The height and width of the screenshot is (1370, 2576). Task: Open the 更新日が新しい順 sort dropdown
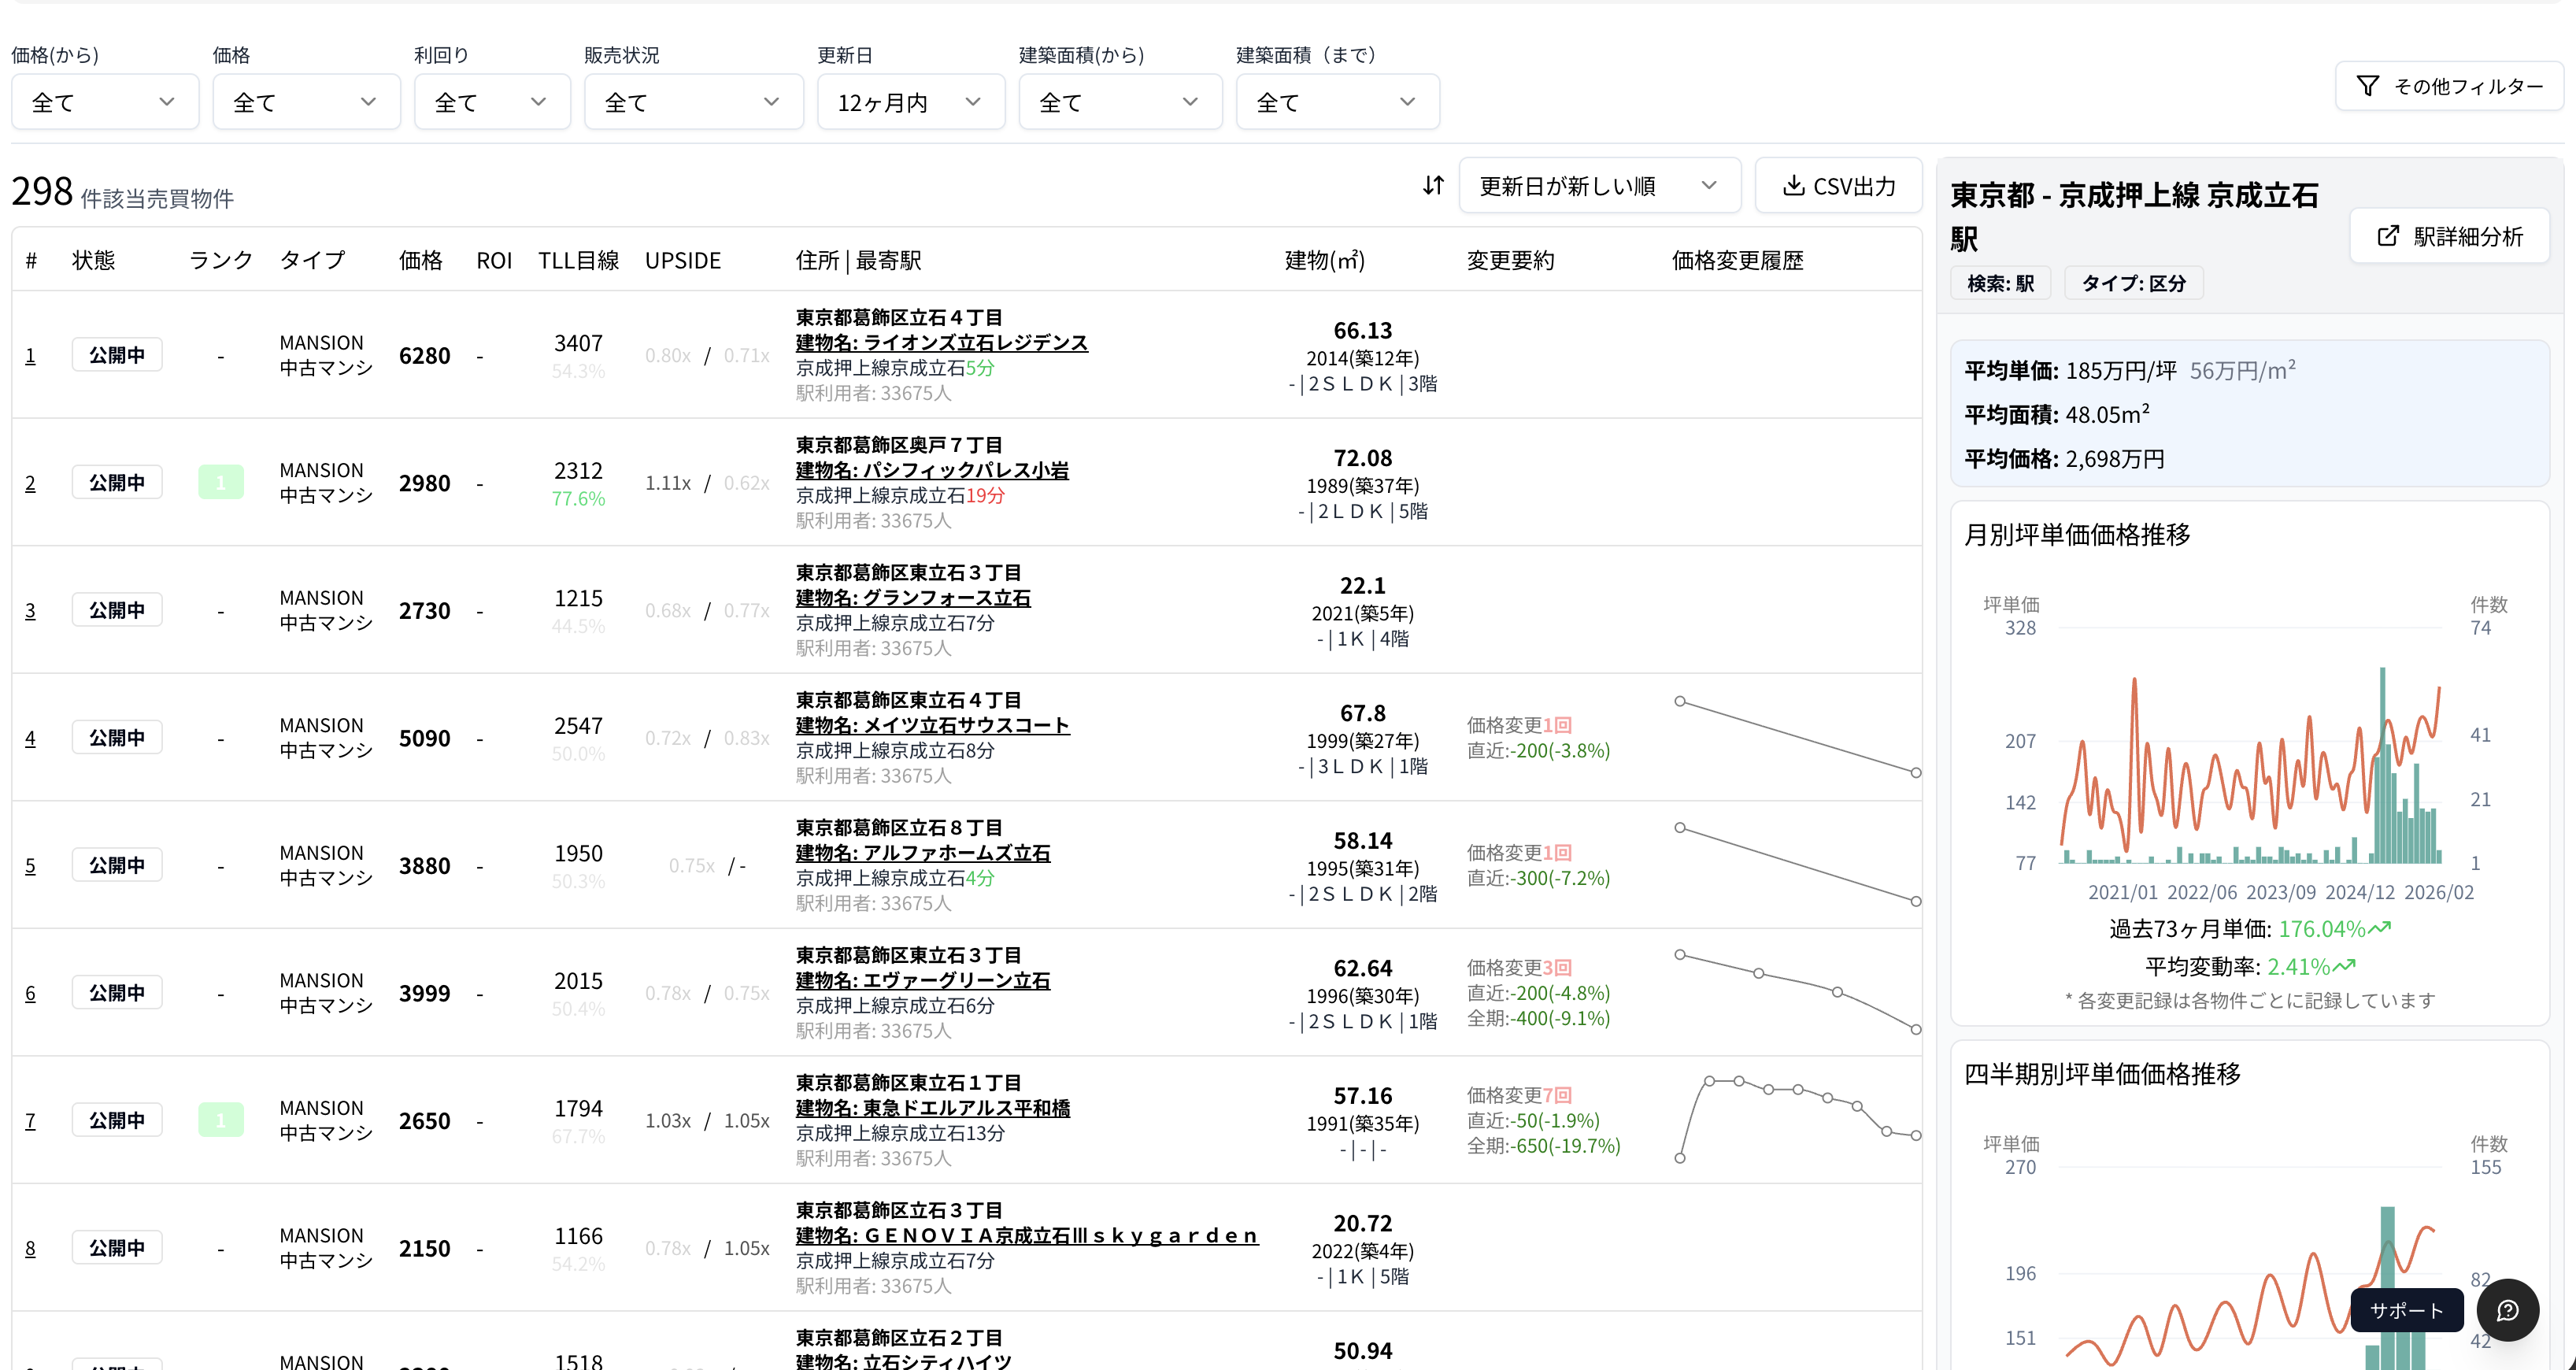point(1598,185)
